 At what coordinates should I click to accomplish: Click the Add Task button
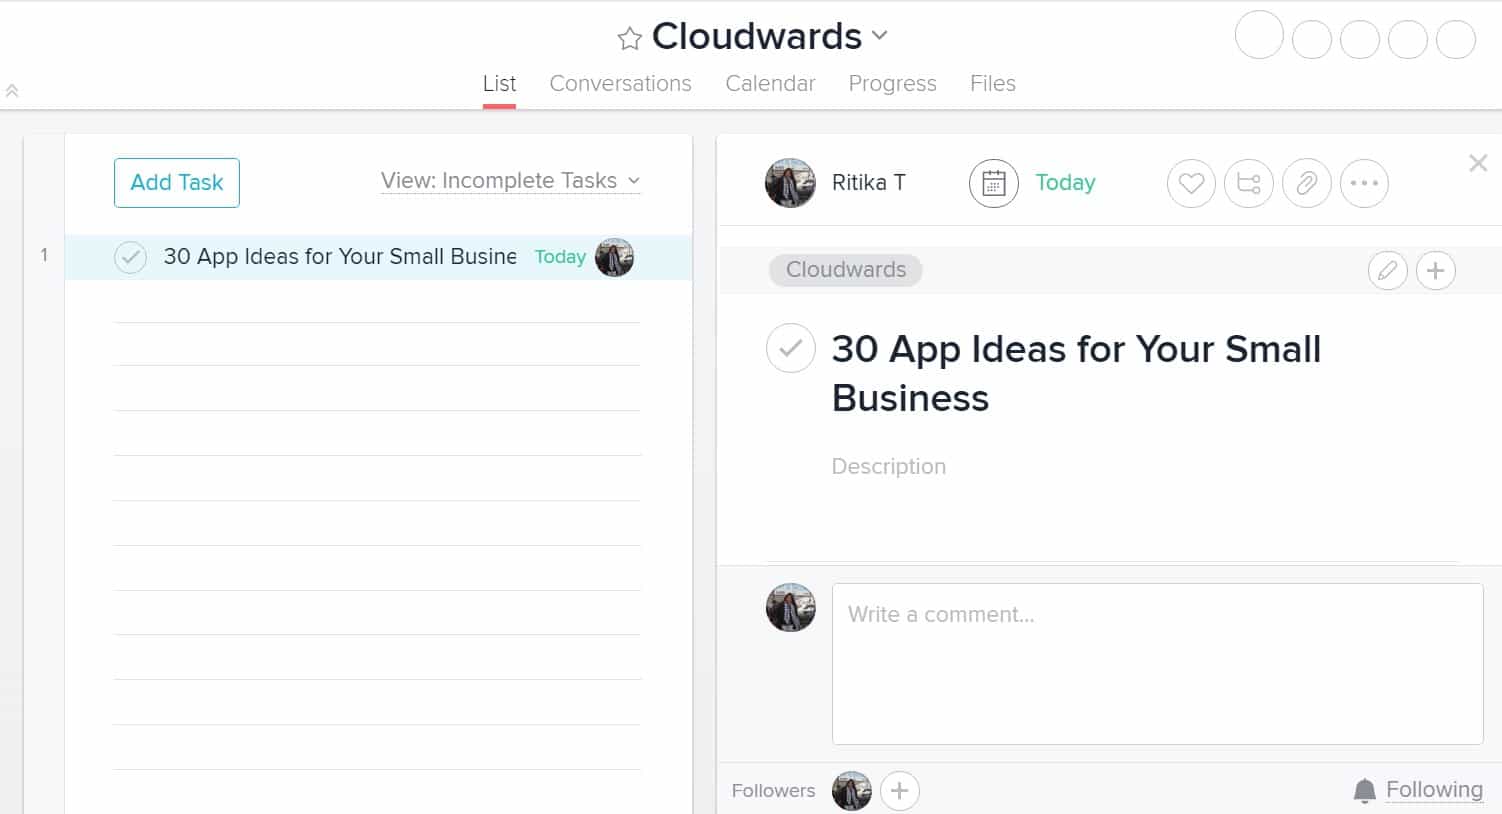[177, 183]
